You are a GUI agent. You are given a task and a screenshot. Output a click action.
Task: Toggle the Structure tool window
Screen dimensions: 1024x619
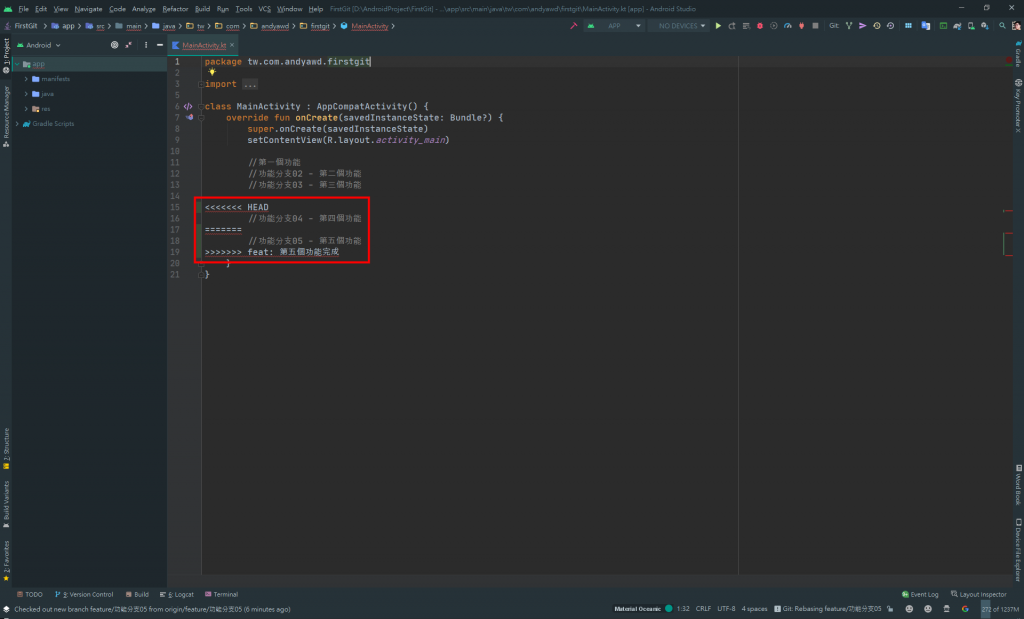[6, 449]
